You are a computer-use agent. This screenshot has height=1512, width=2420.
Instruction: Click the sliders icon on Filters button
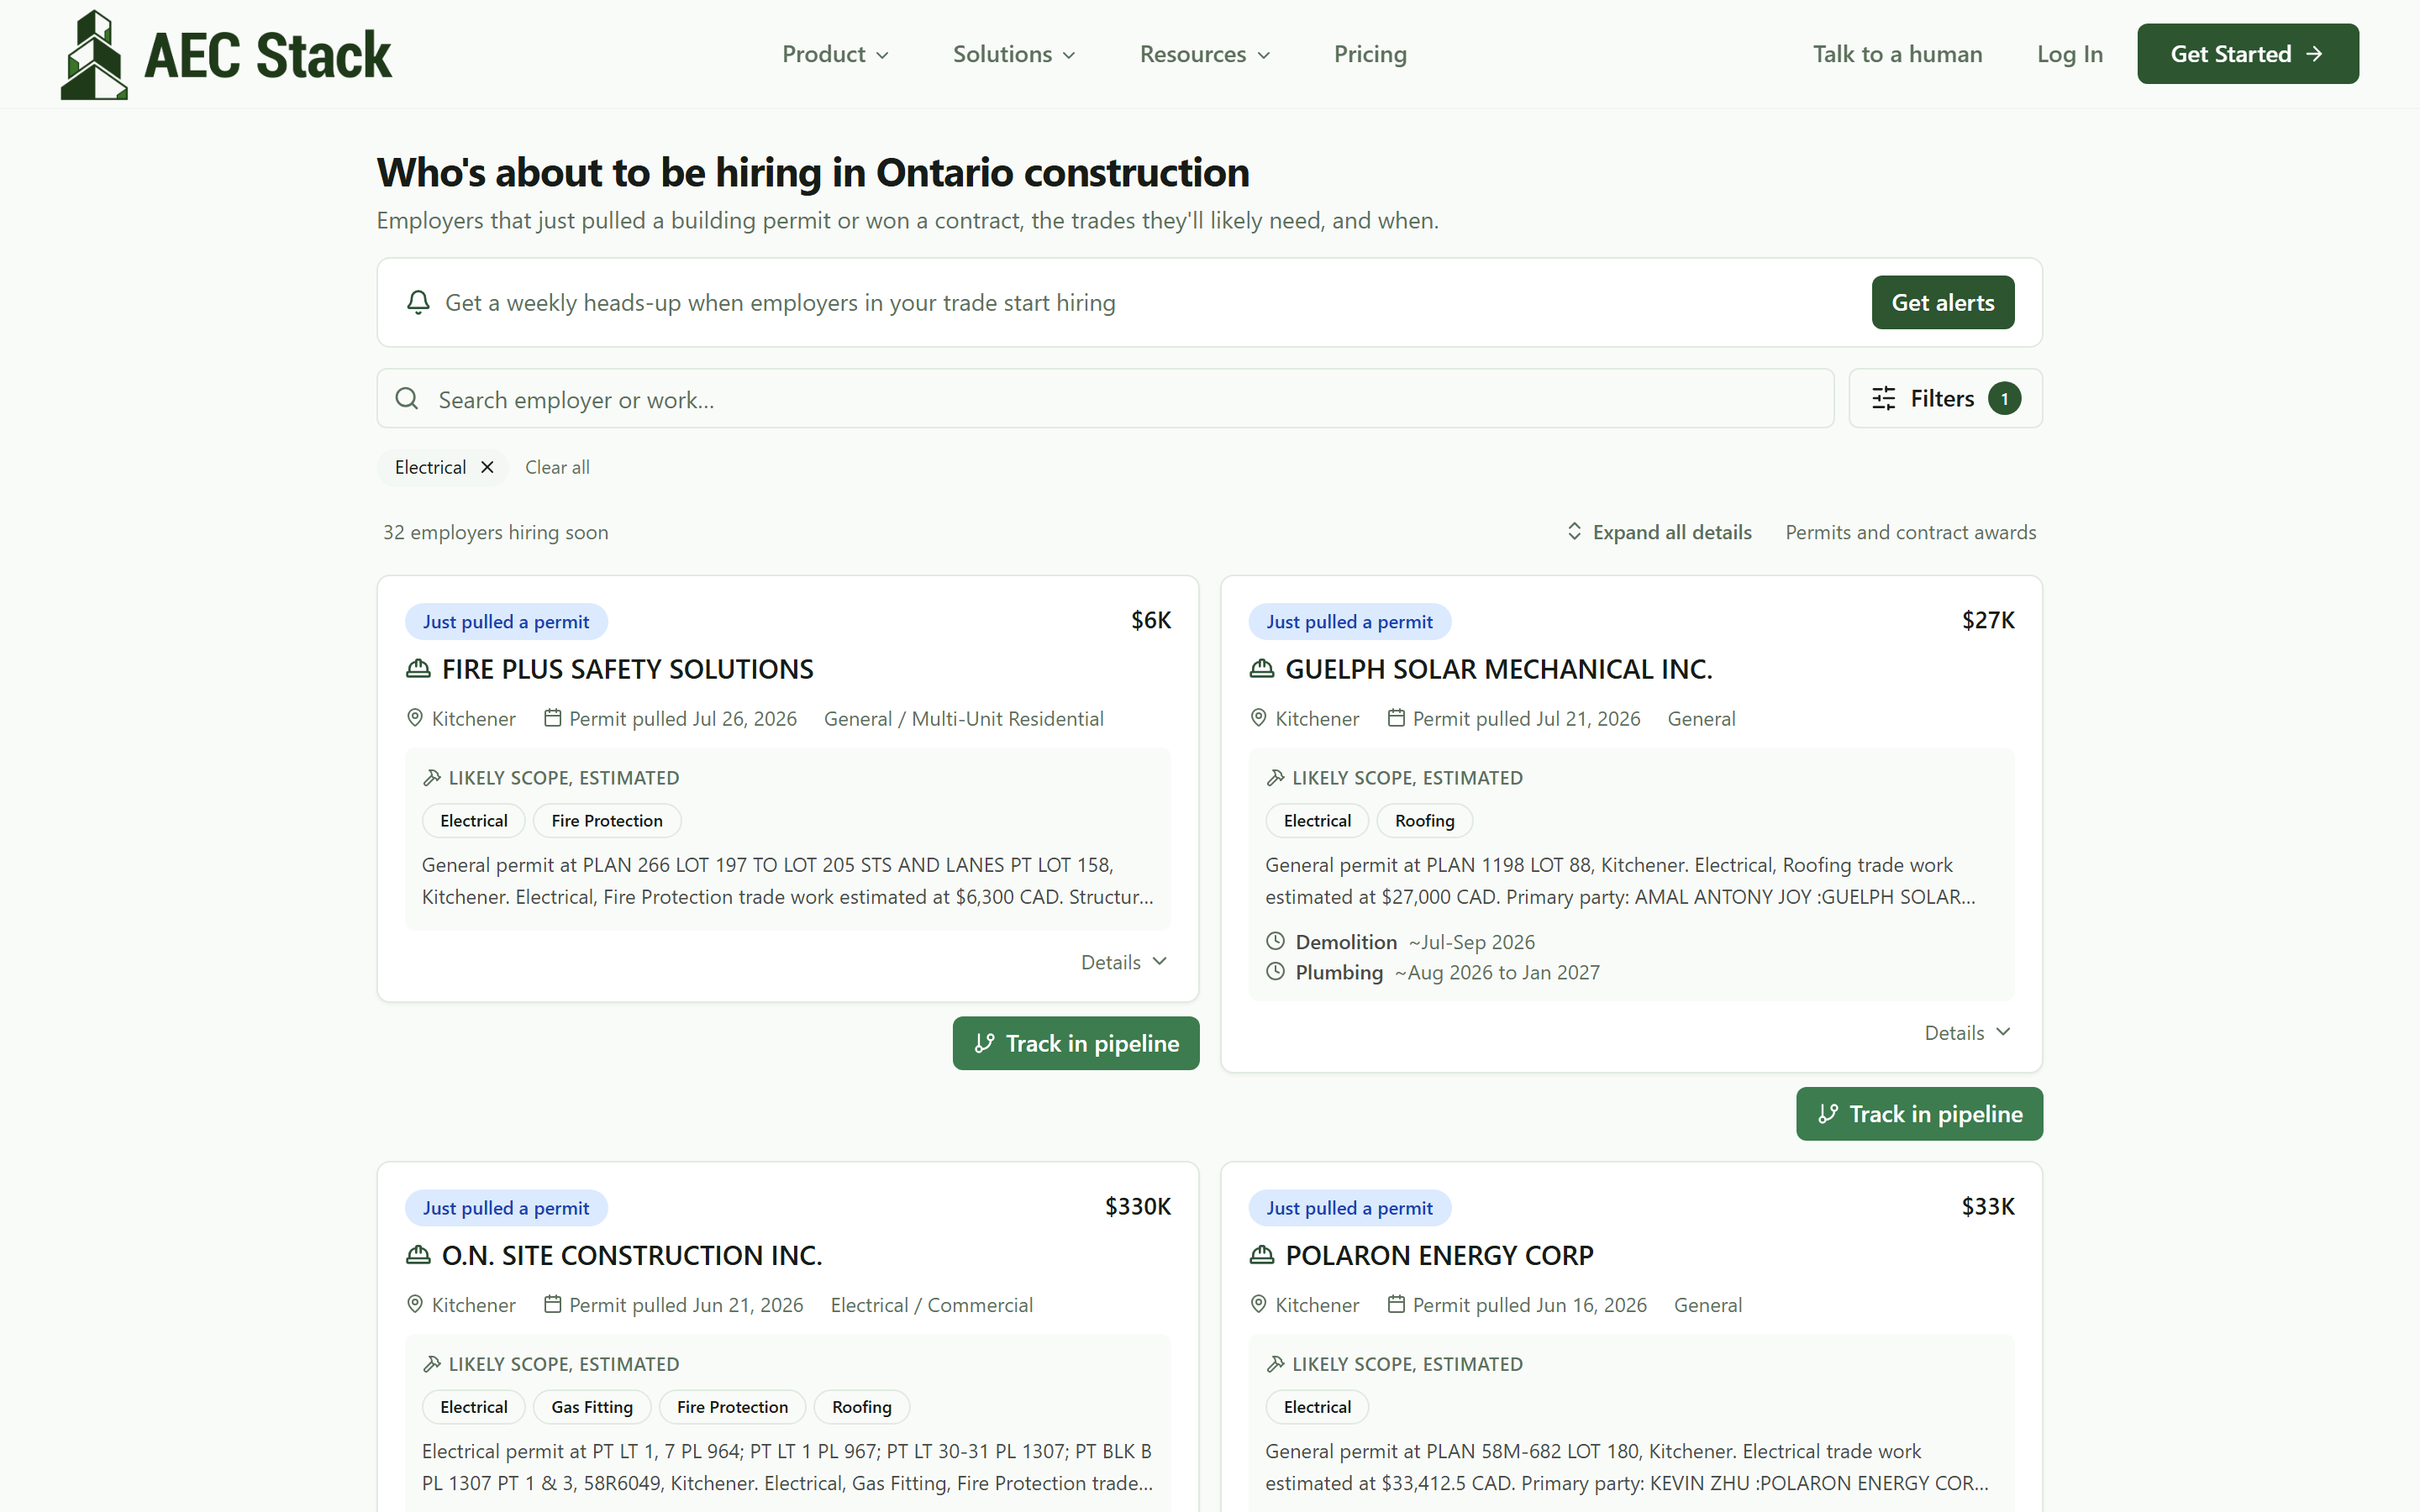point(1883,398)
